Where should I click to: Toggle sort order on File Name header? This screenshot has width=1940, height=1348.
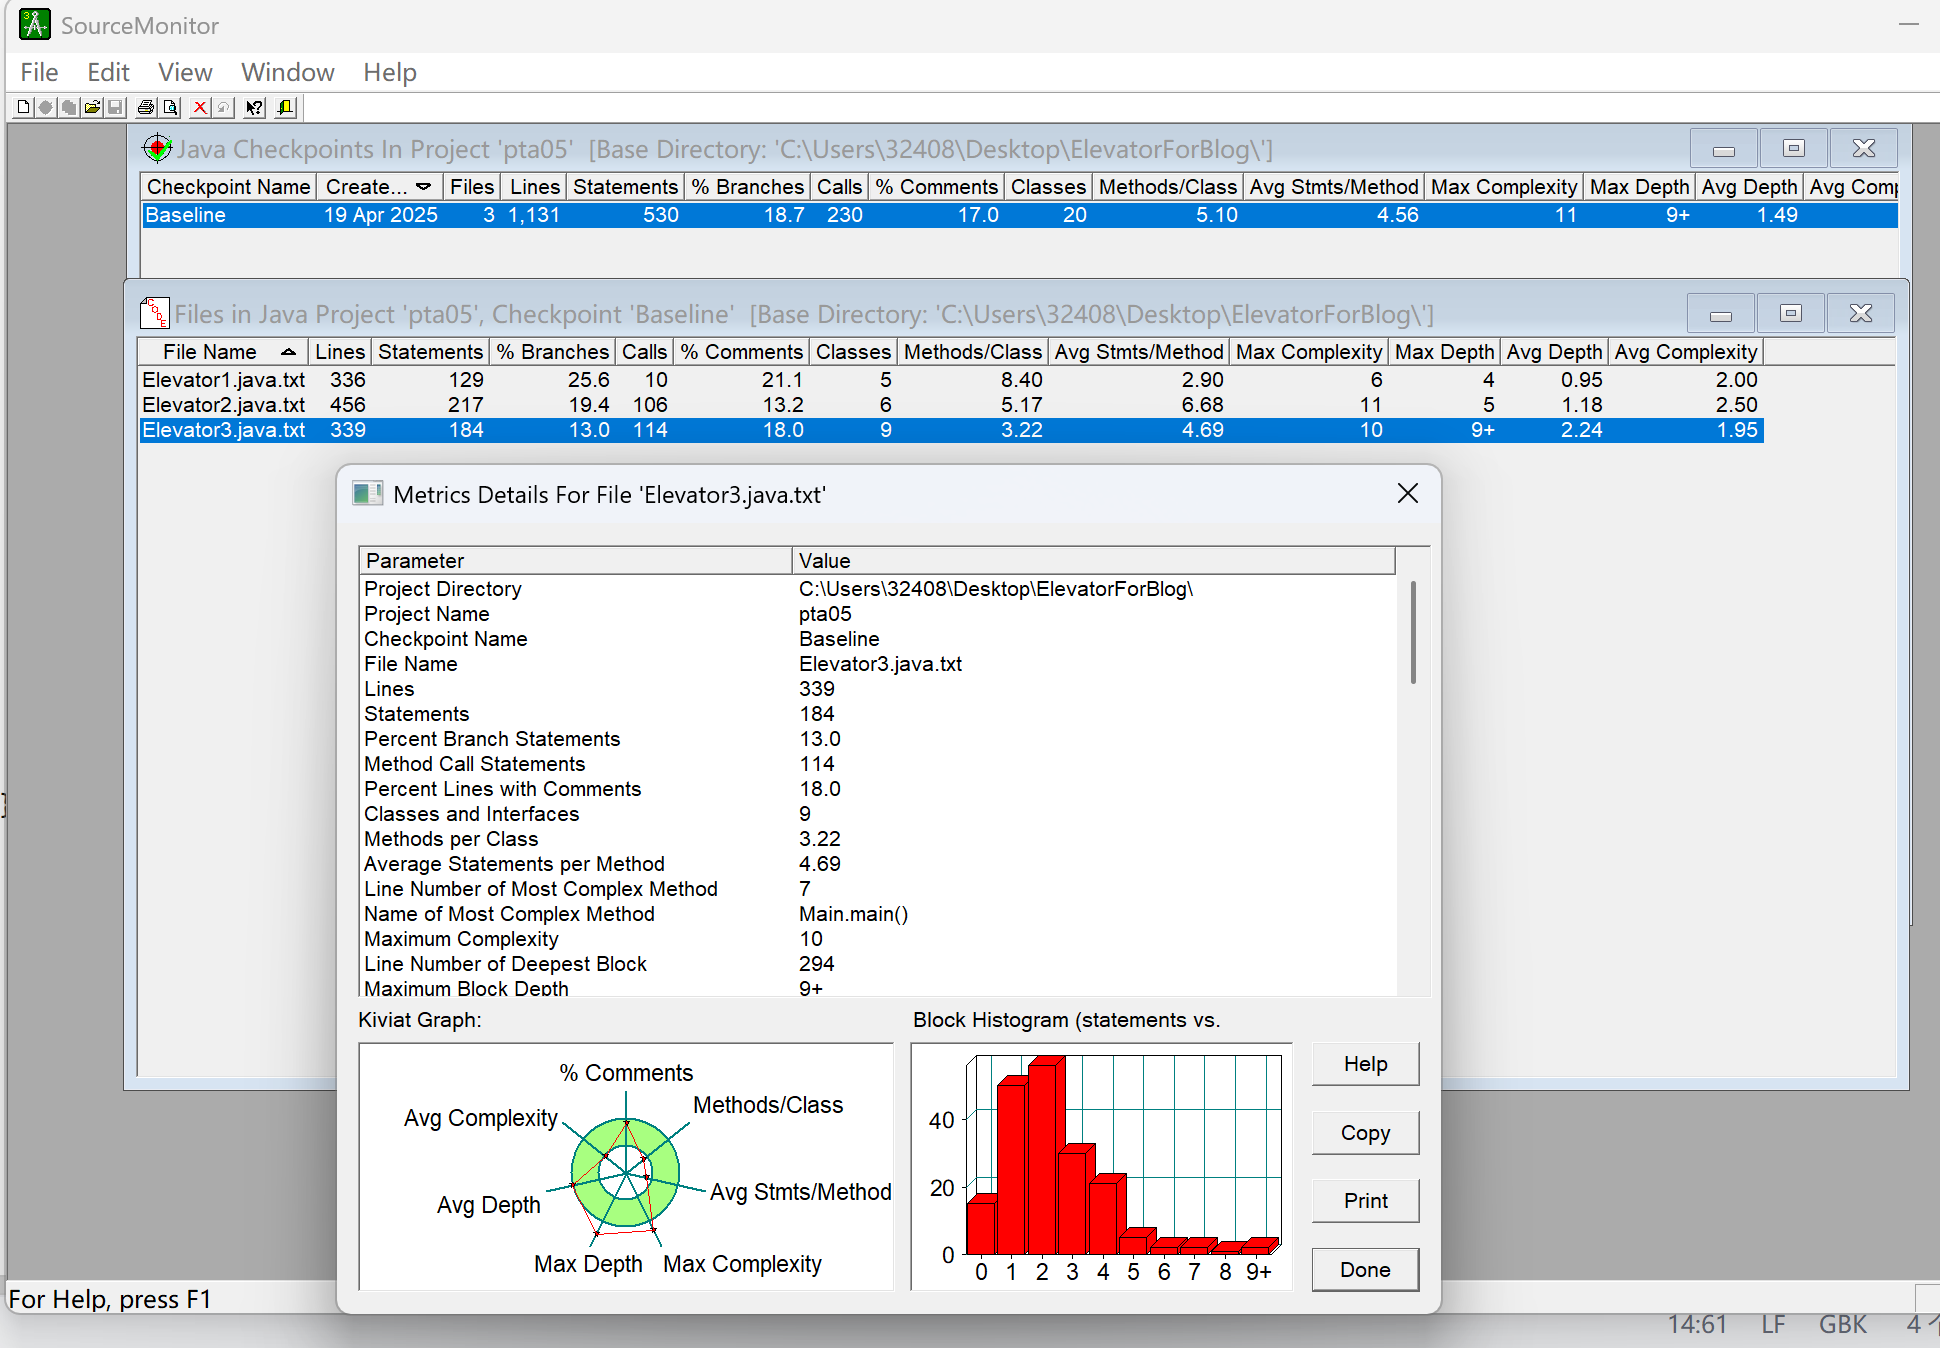(x=222, y=352)
